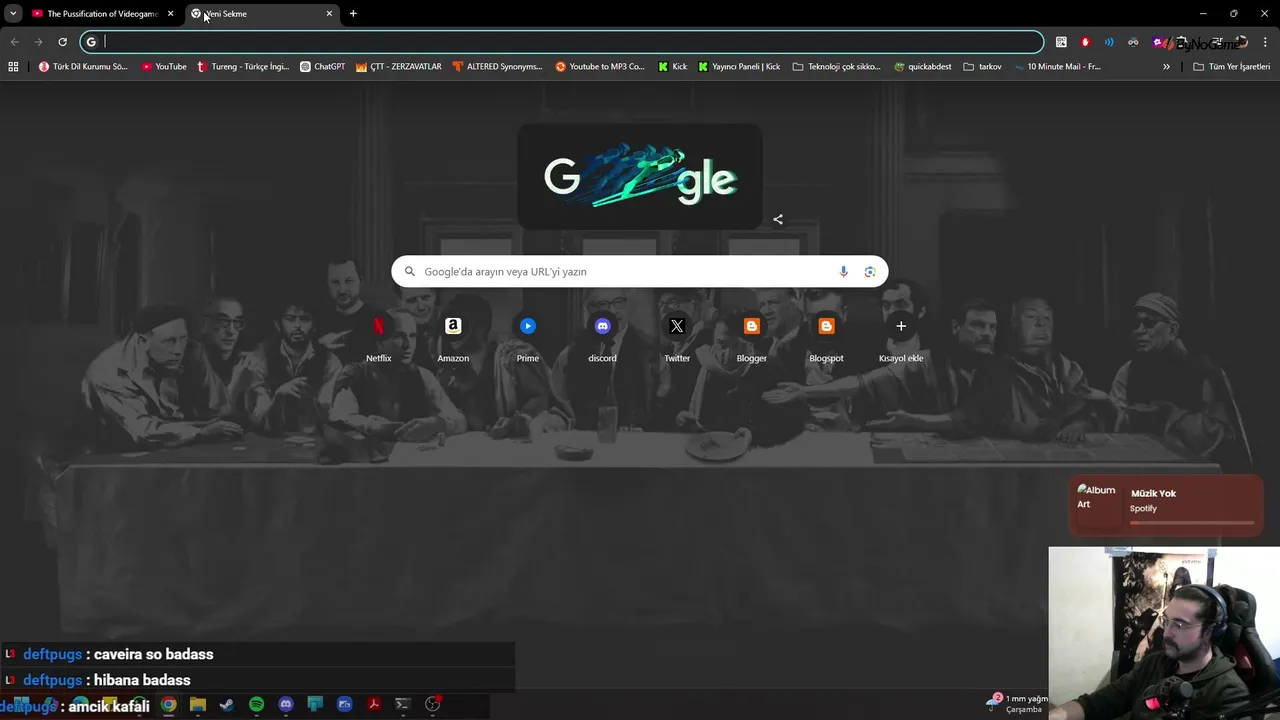The image size is (1280, 720).
Task: Close the Yeni Sekme tab
Action: point(329,14)
